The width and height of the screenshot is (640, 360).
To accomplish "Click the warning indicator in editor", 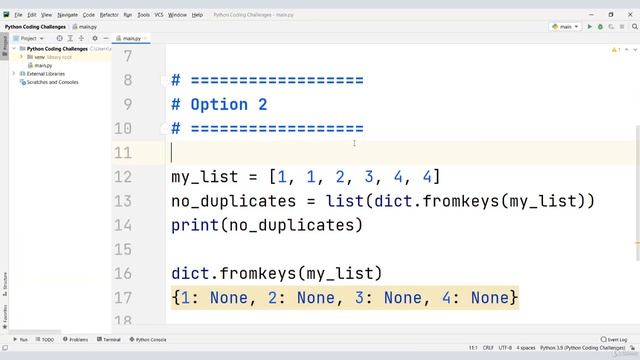I will [616, 50].
